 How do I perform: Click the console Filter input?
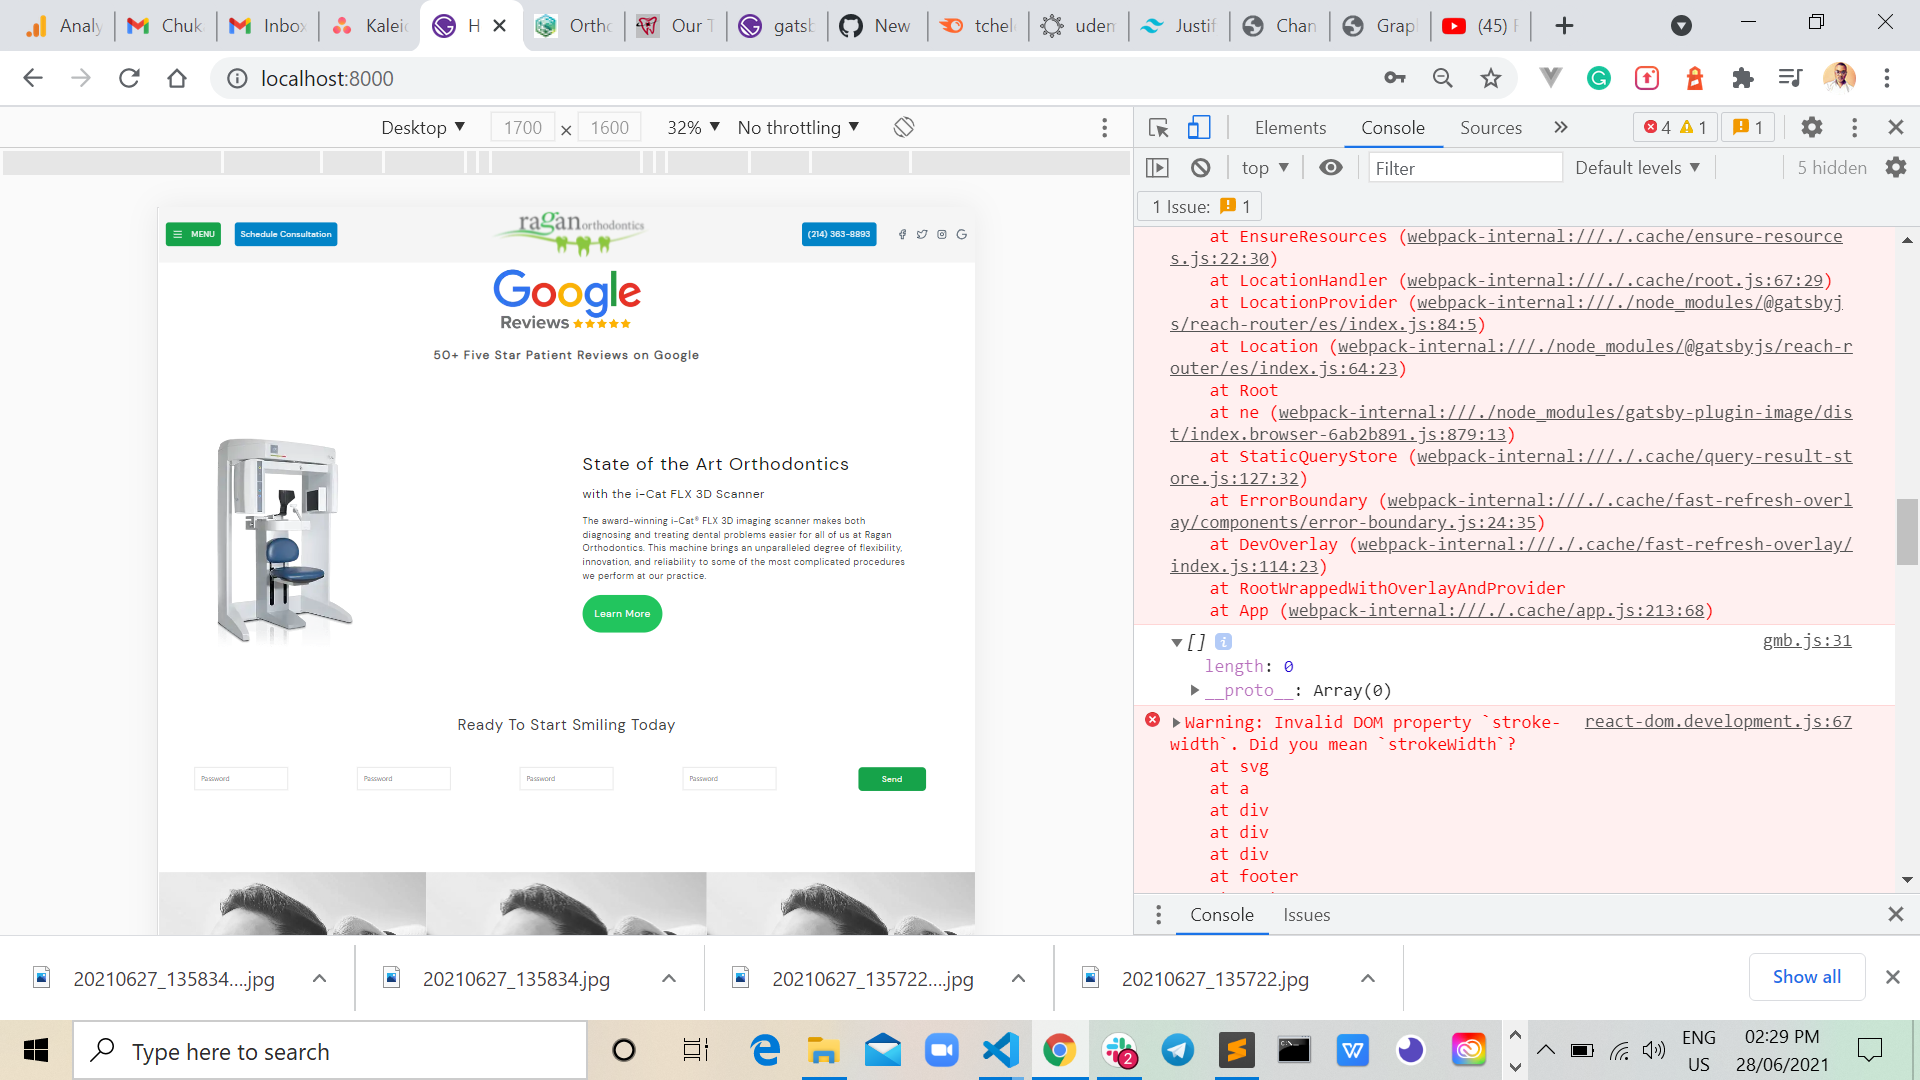[x=1465, y=168]
